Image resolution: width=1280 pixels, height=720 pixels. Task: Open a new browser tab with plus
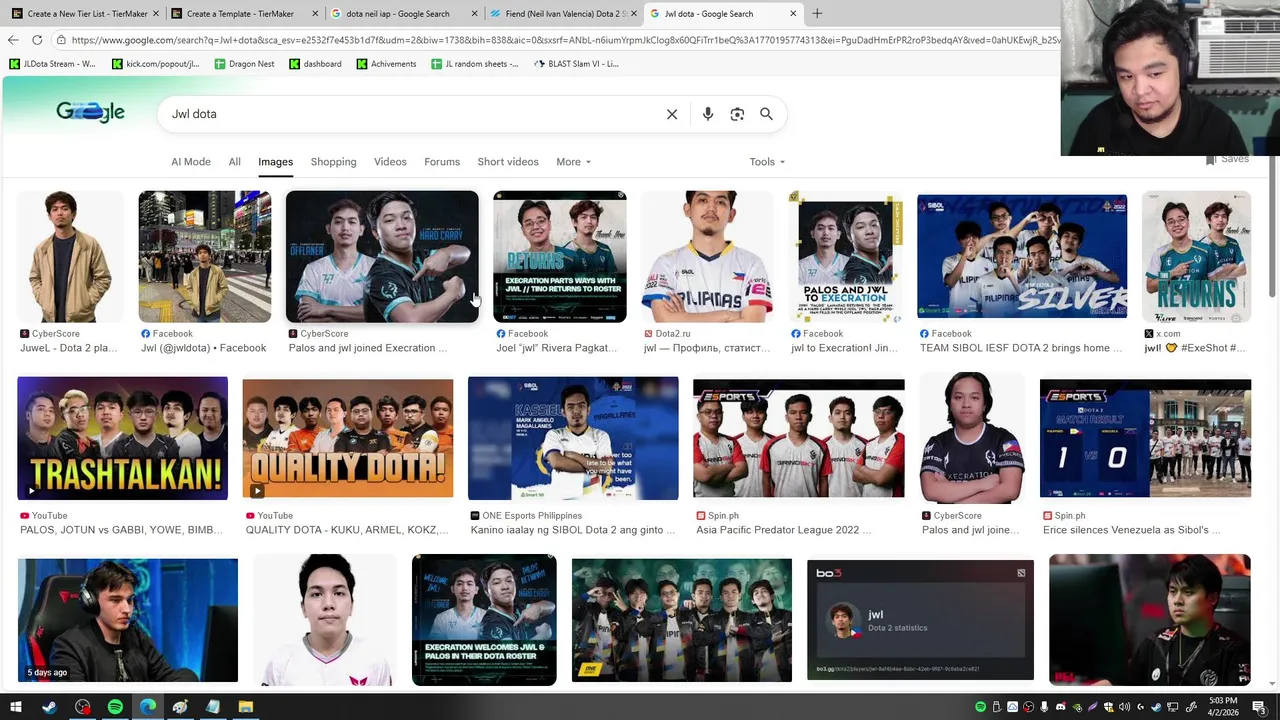coord(817,14)
